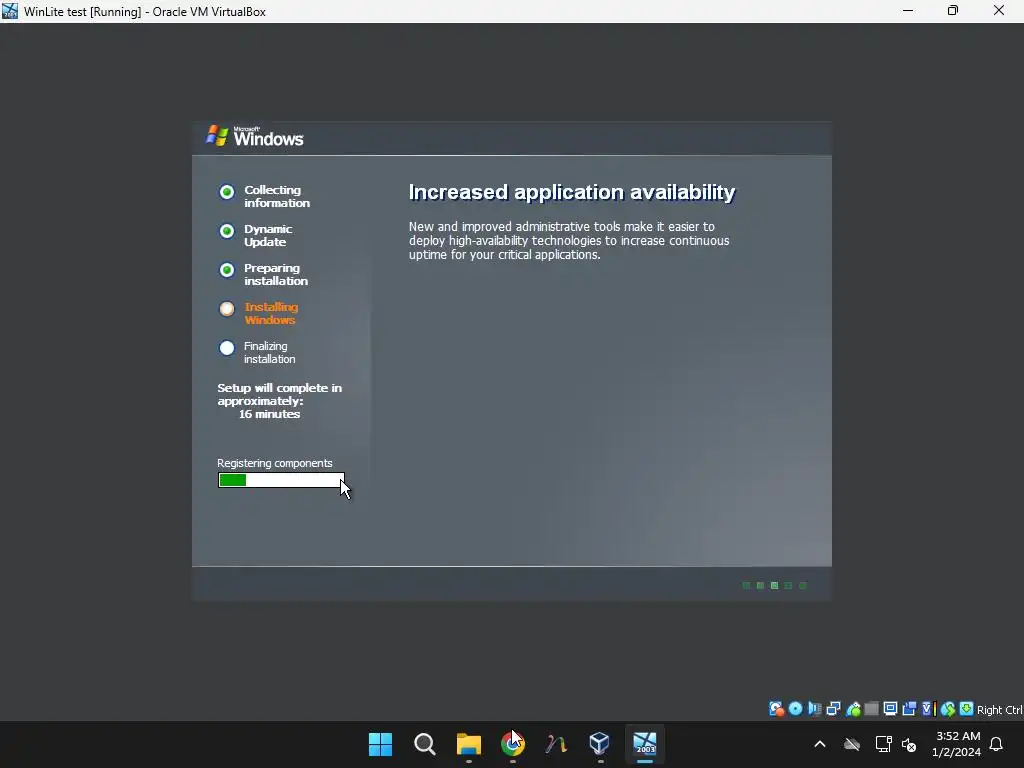Click the virtualization features V indicator

click(x=928, y=709)
